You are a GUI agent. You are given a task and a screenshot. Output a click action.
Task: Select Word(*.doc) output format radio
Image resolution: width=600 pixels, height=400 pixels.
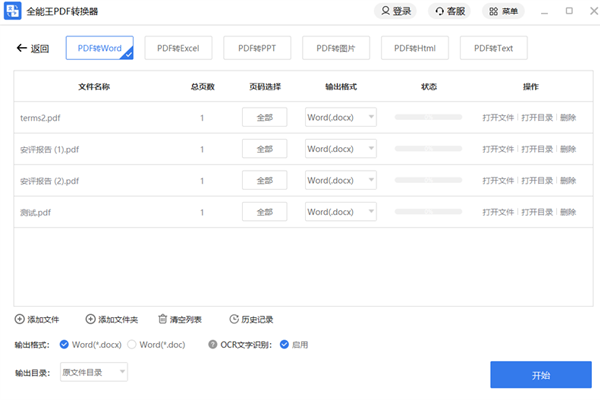pos(132,344)
